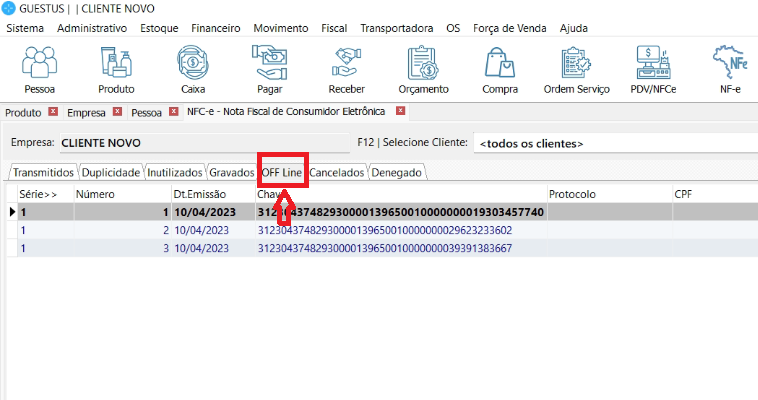Switch to the OFF Line tab

point(282,172)
